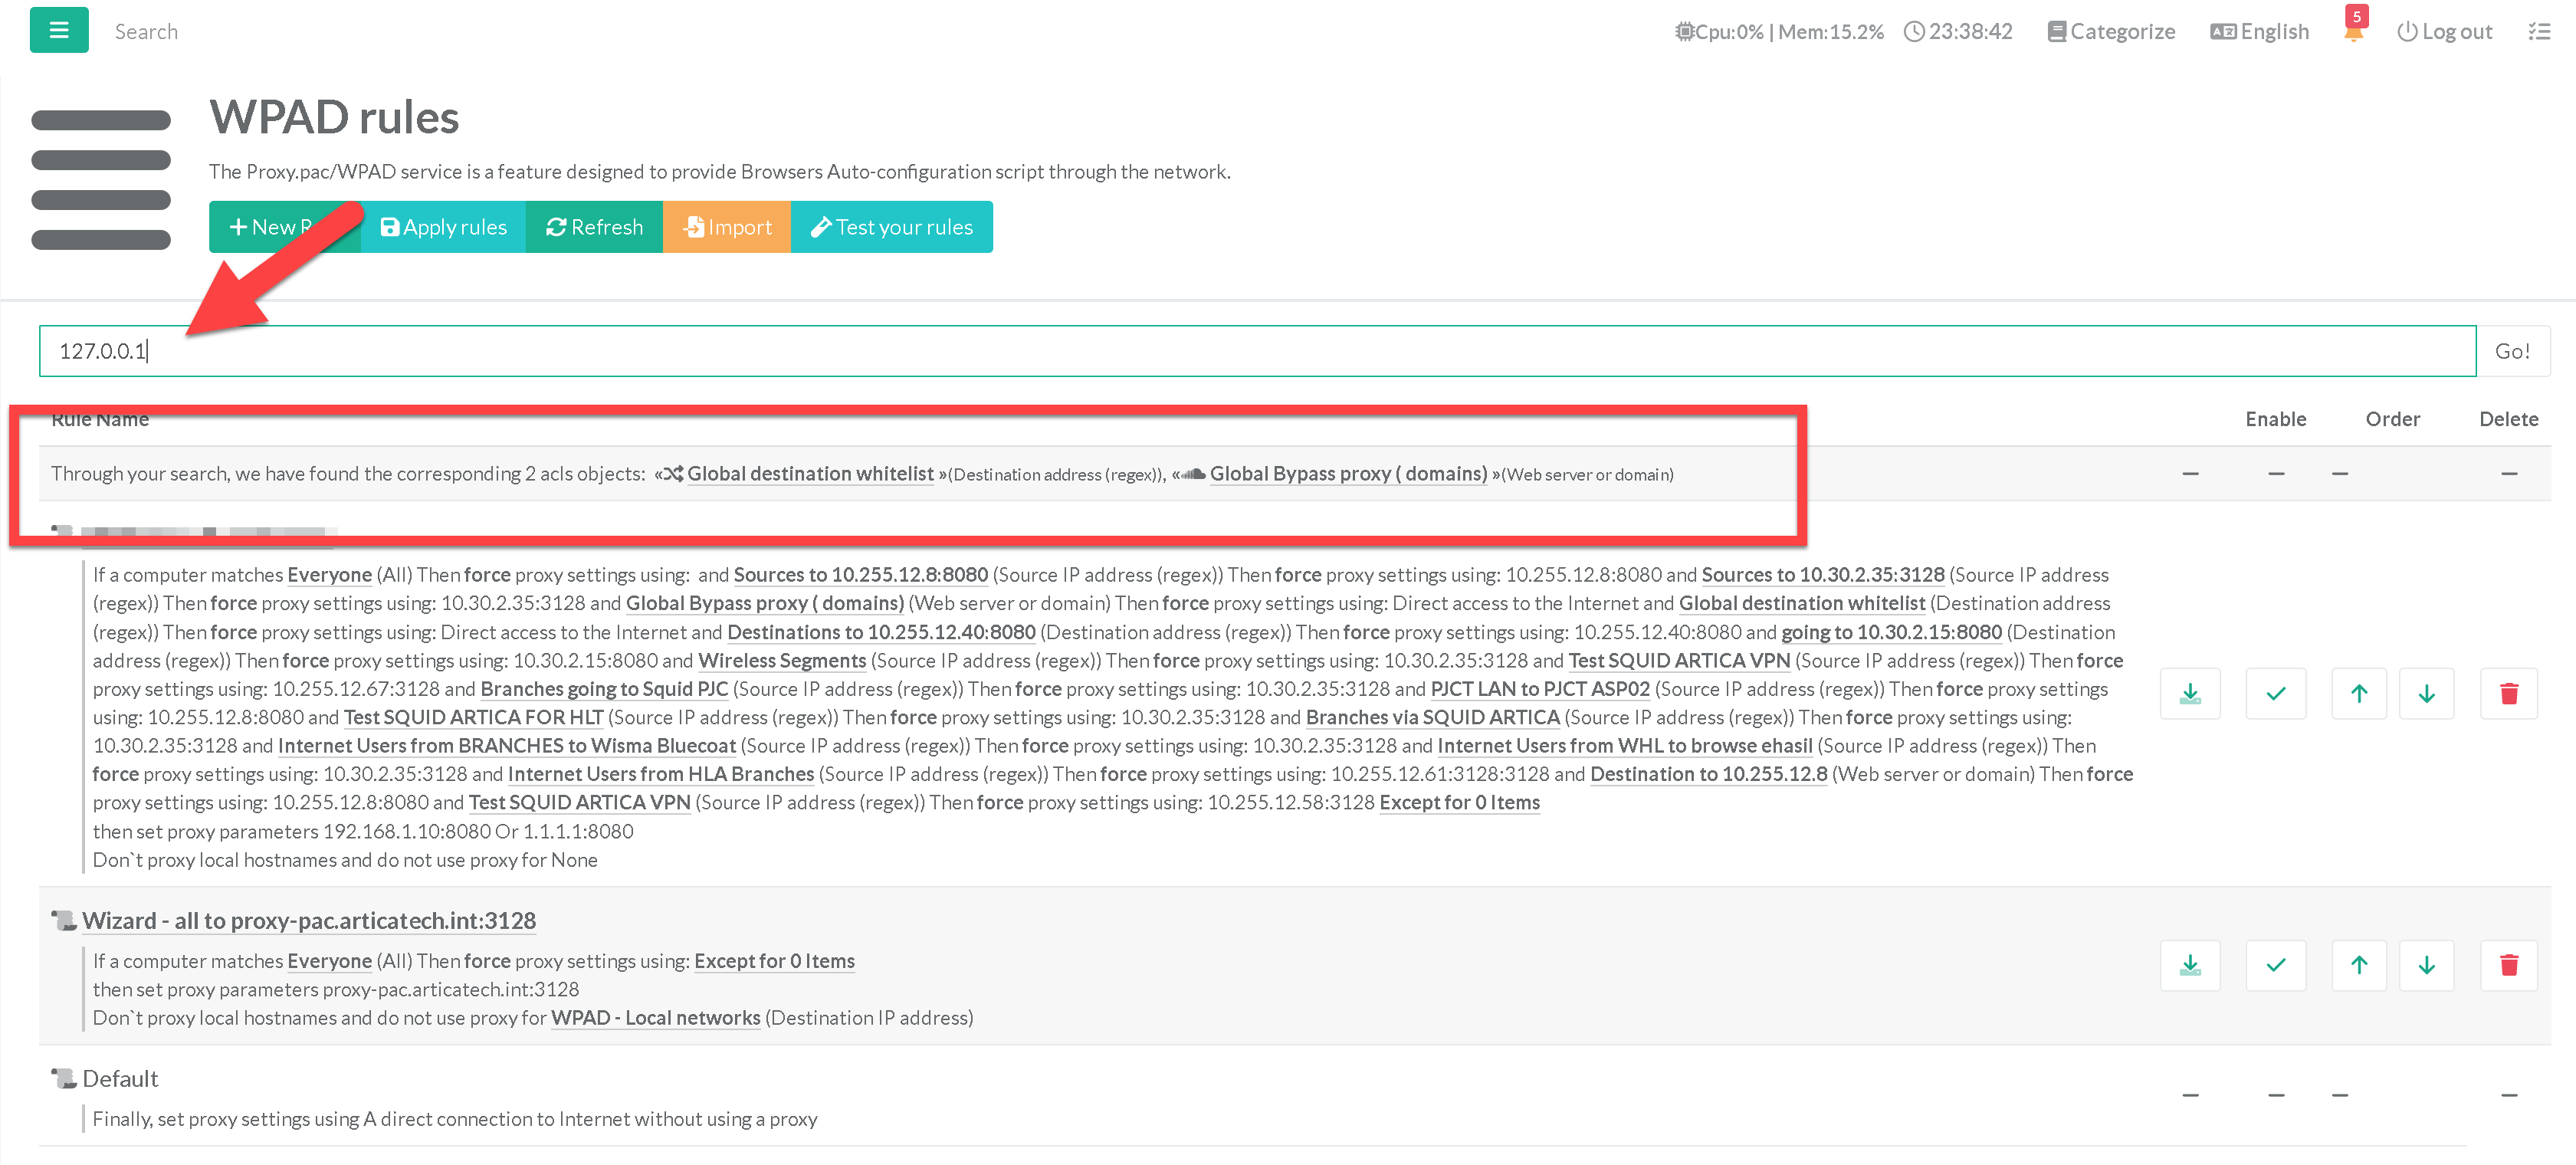Export the Wizard rule with download icon
Viewport: 2576px width, 1165px height.
pyautogui.click(x=2189, y=965)
